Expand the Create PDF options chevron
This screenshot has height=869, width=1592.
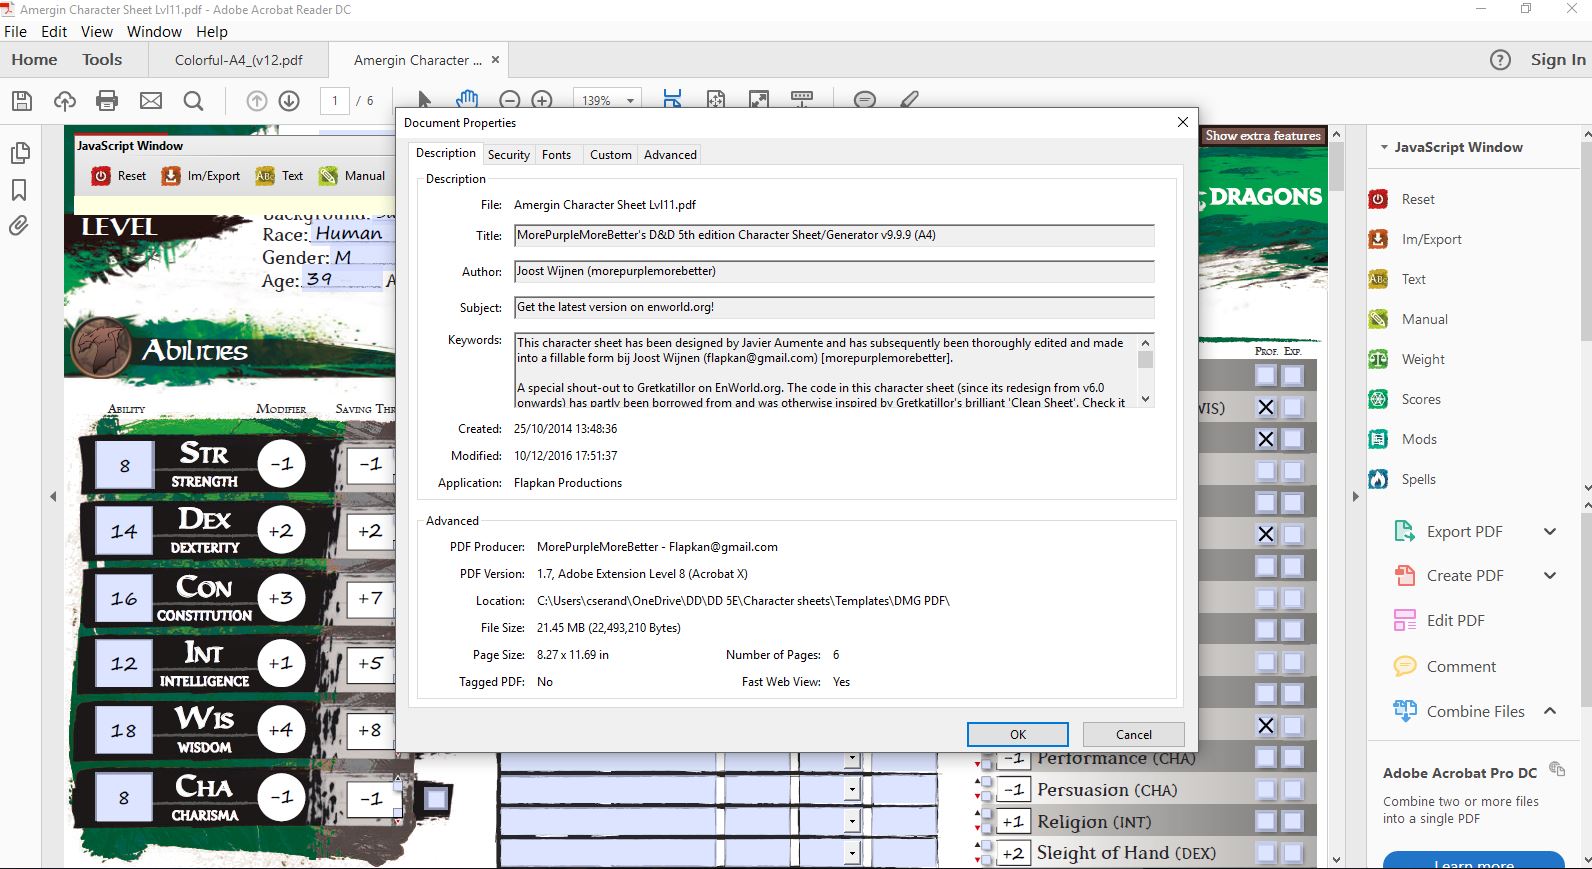(x=1550, y=576)
